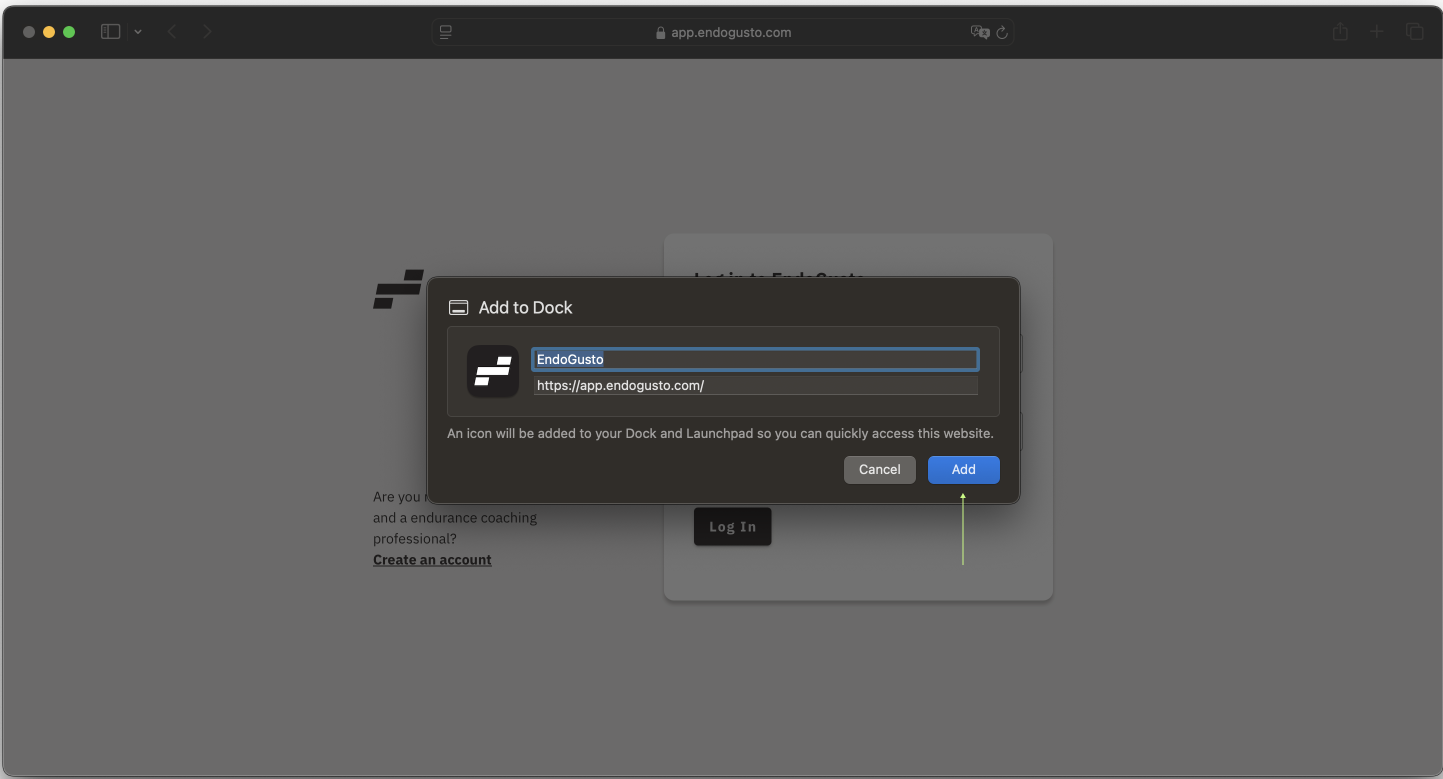Click the green fullscreen window button

69,32
